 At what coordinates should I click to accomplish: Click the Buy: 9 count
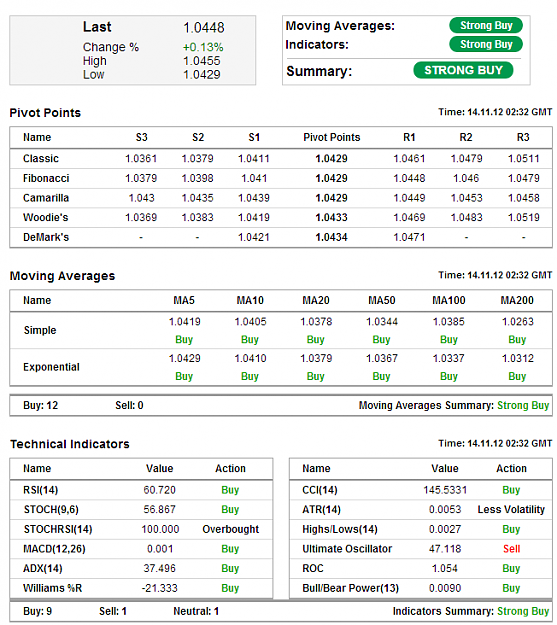pos(37,612)
